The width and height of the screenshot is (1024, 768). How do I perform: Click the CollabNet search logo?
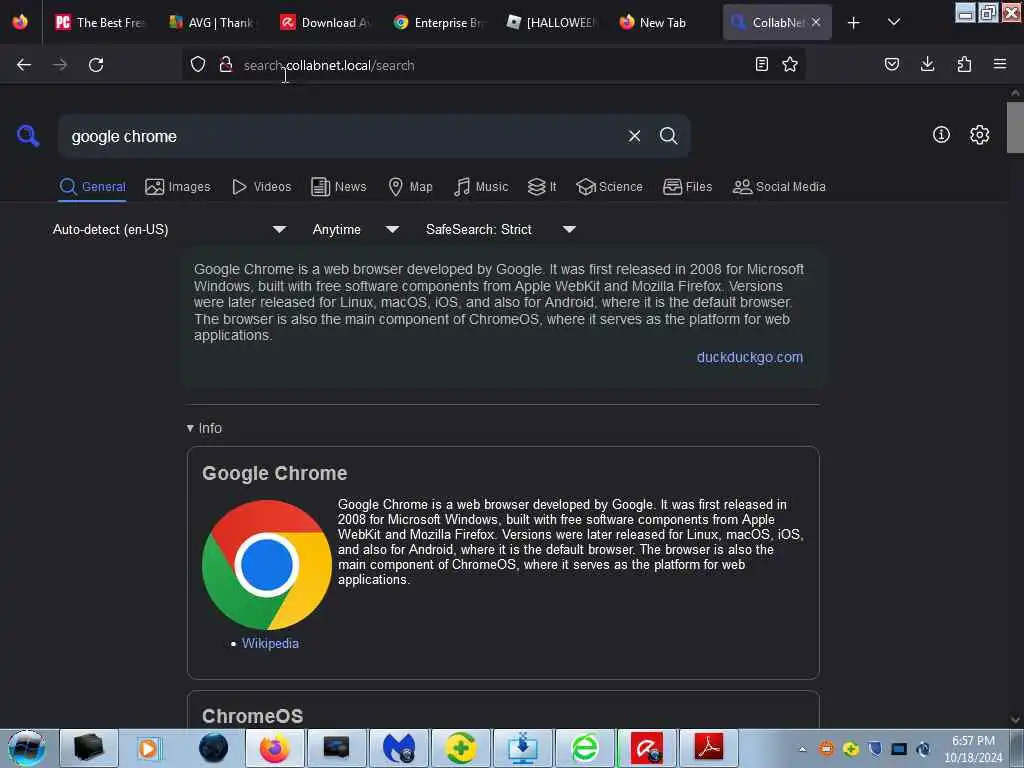(x=28, y=136)
